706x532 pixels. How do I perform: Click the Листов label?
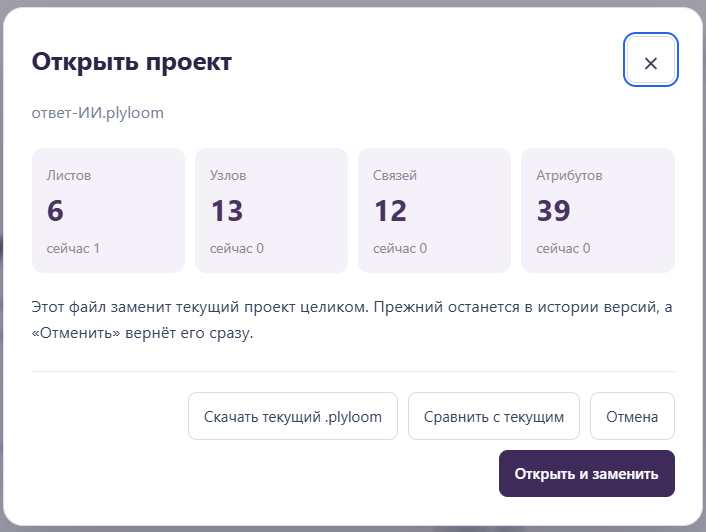coord(69,175)
